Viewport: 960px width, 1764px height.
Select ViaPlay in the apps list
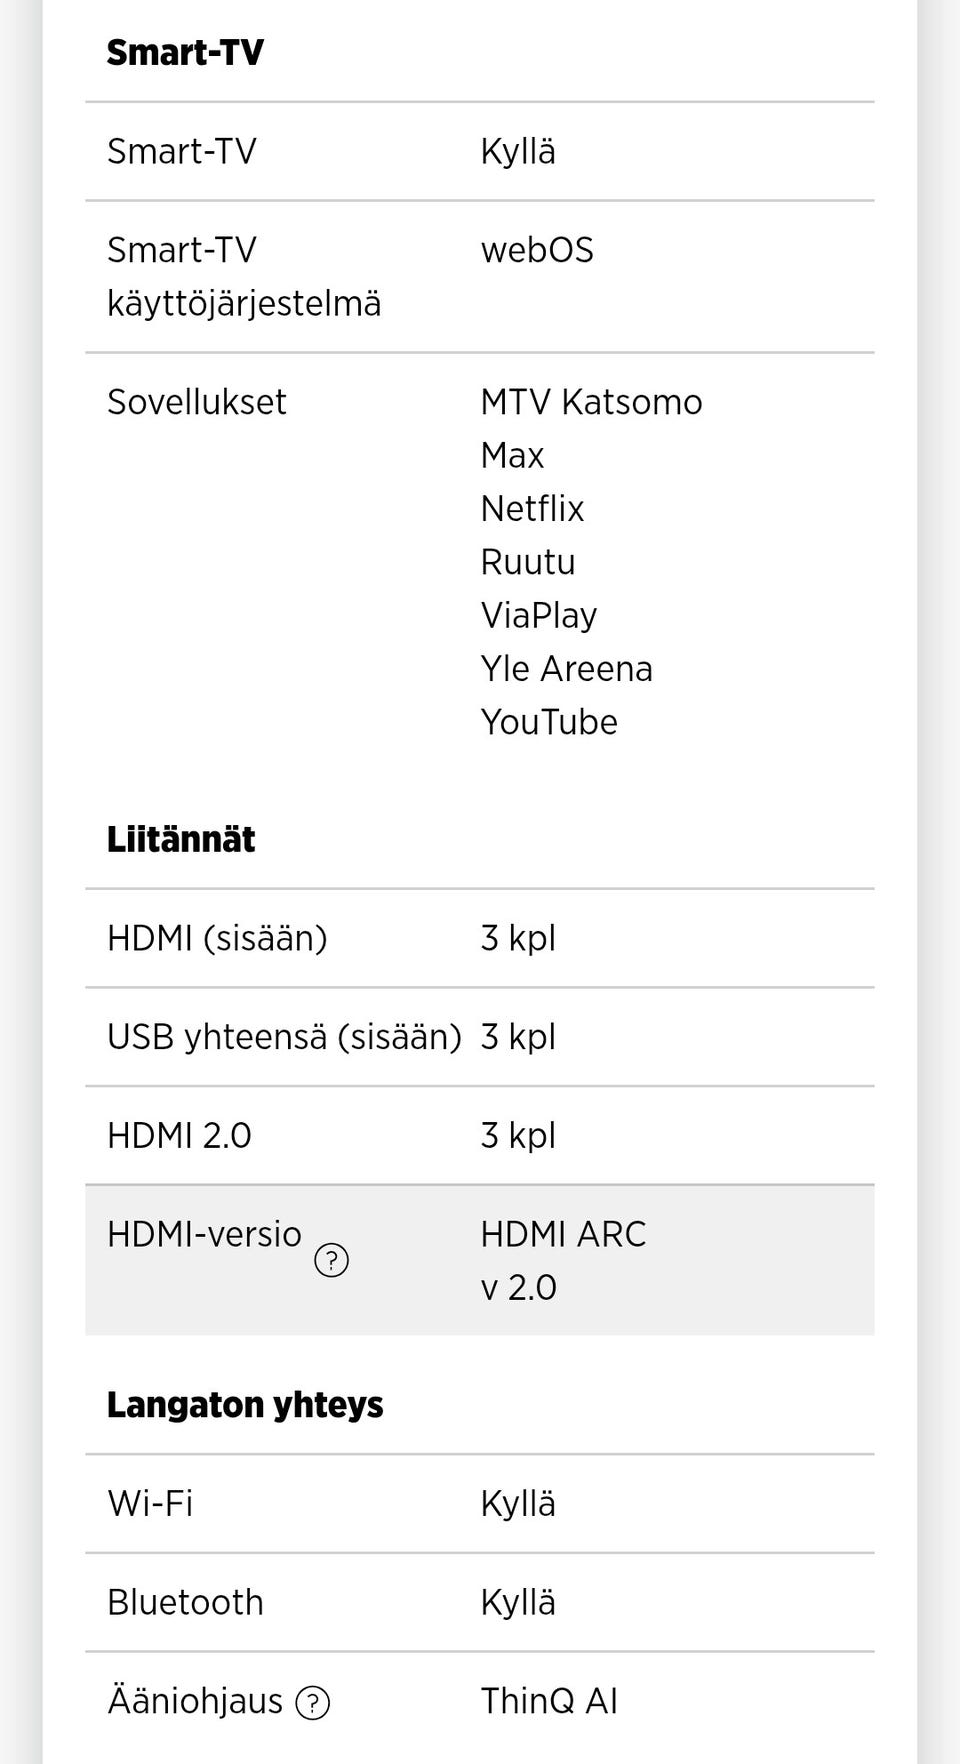pos(539,615)
